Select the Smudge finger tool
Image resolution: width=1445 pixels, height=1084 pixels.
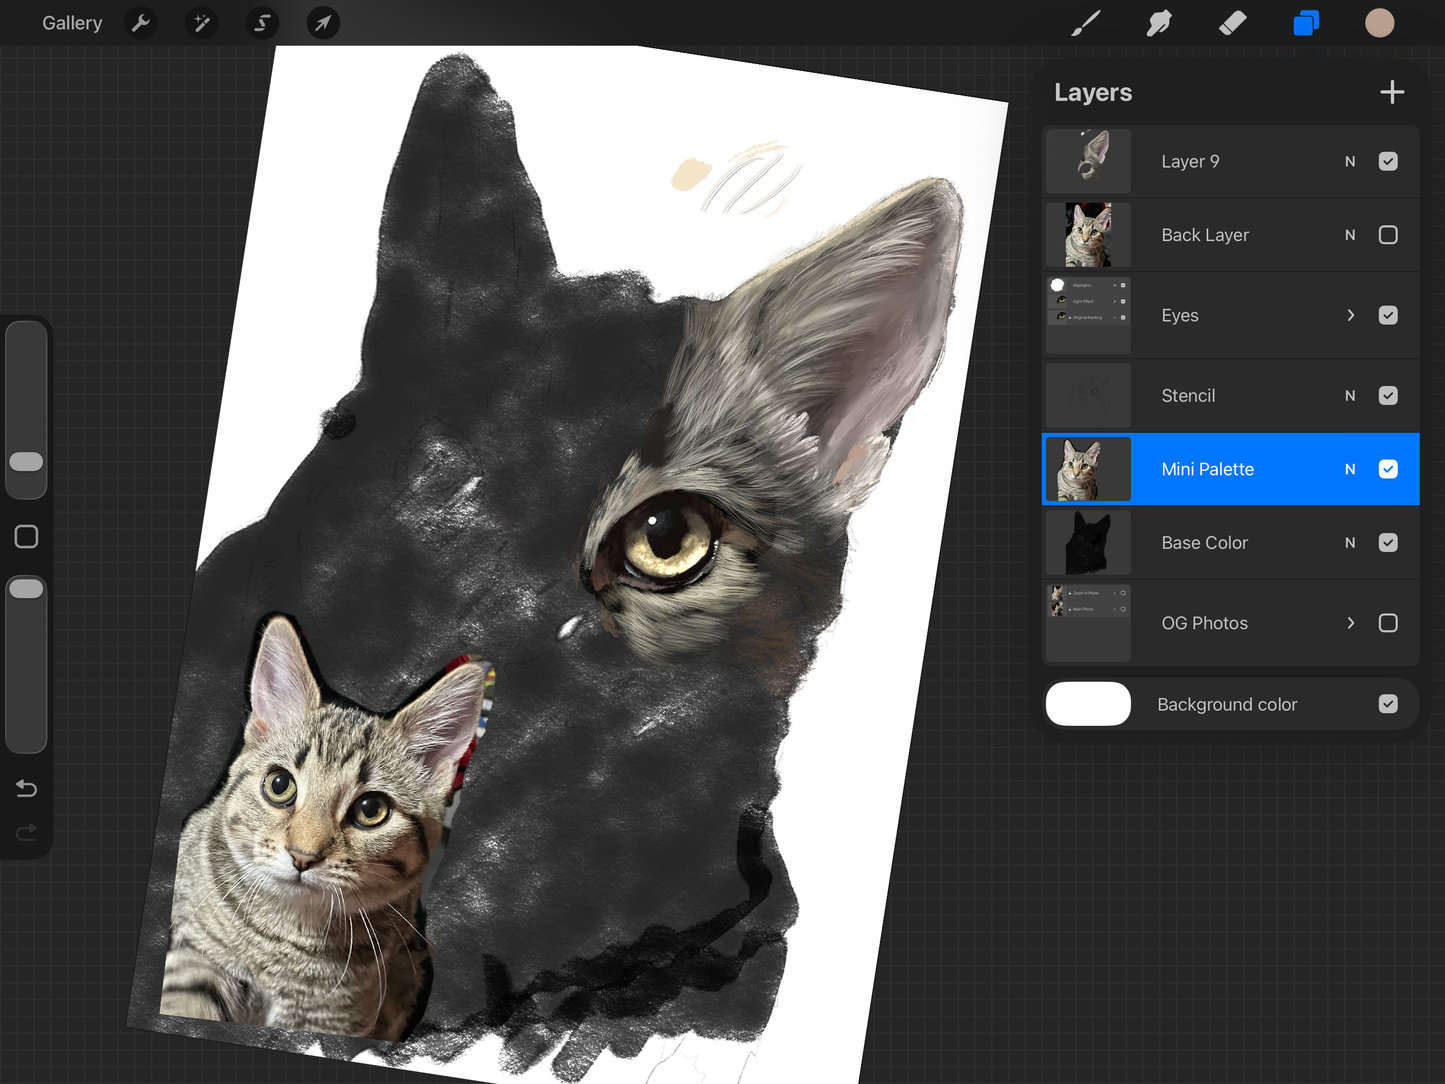[1159, 23]
